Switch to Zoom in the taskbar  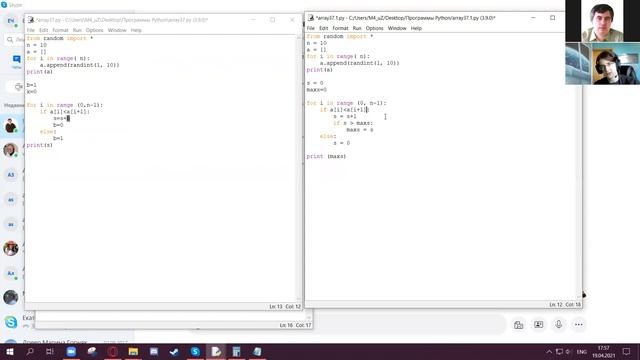coord(71,351)
